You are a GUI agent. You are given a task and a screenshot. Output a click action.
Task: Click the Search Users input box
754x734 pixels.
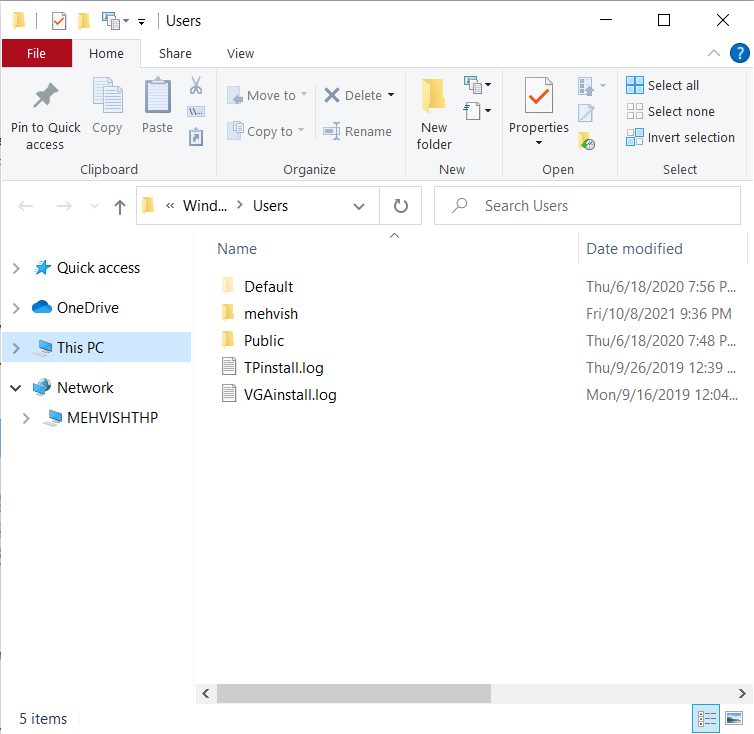click(x=590, y=206)
